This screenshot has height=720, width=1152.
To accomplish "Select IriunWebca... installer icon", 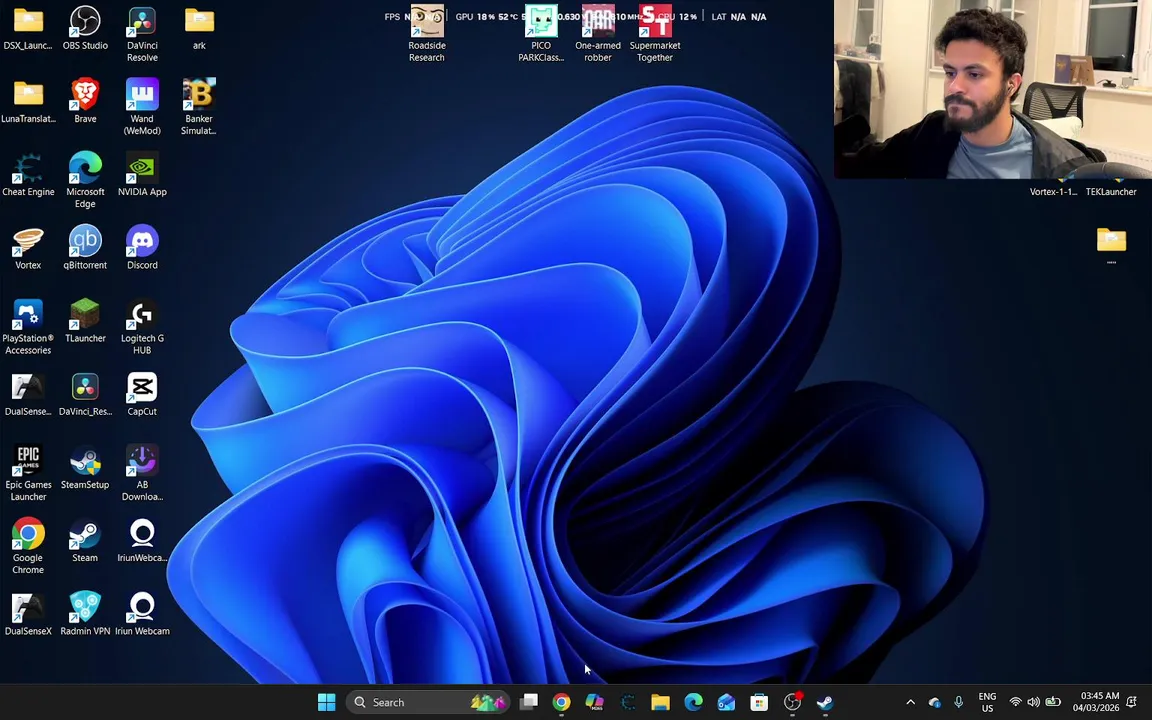I will click(x=142, y=541).
